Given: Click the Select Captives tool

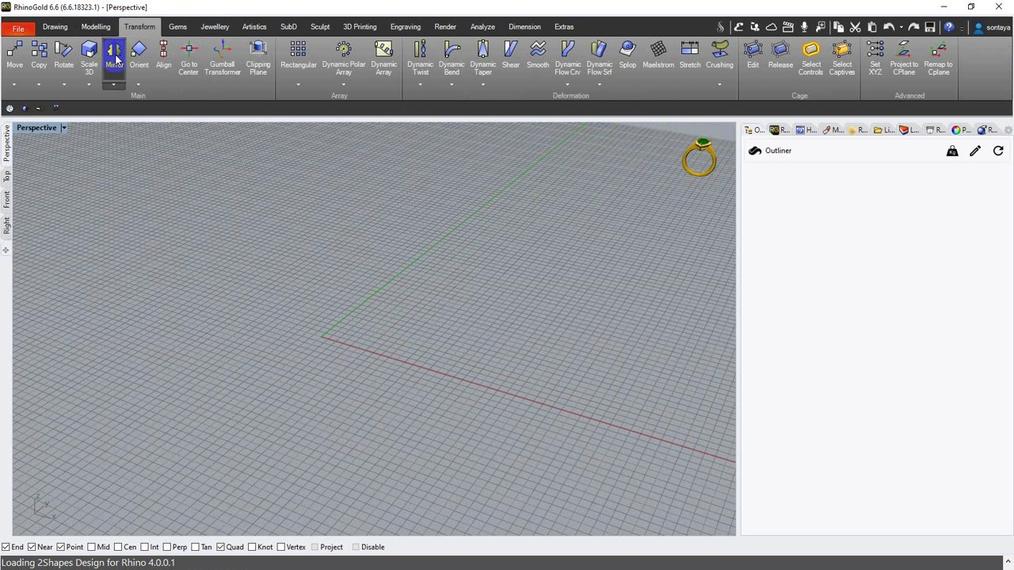Looking at the screenshot, I should click(x=842, y=58).
